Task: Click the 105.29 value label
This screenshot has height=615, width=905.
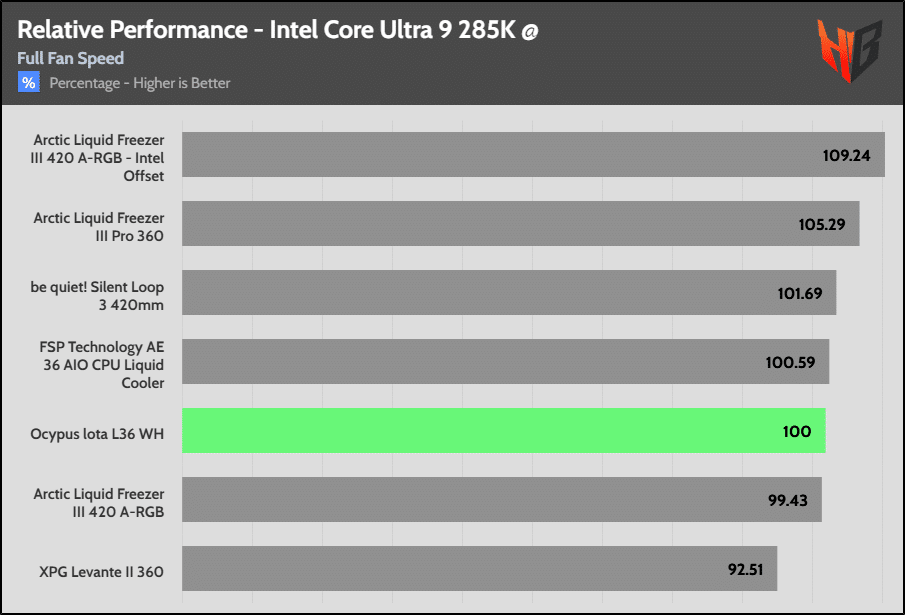Action: pos(822,224)
